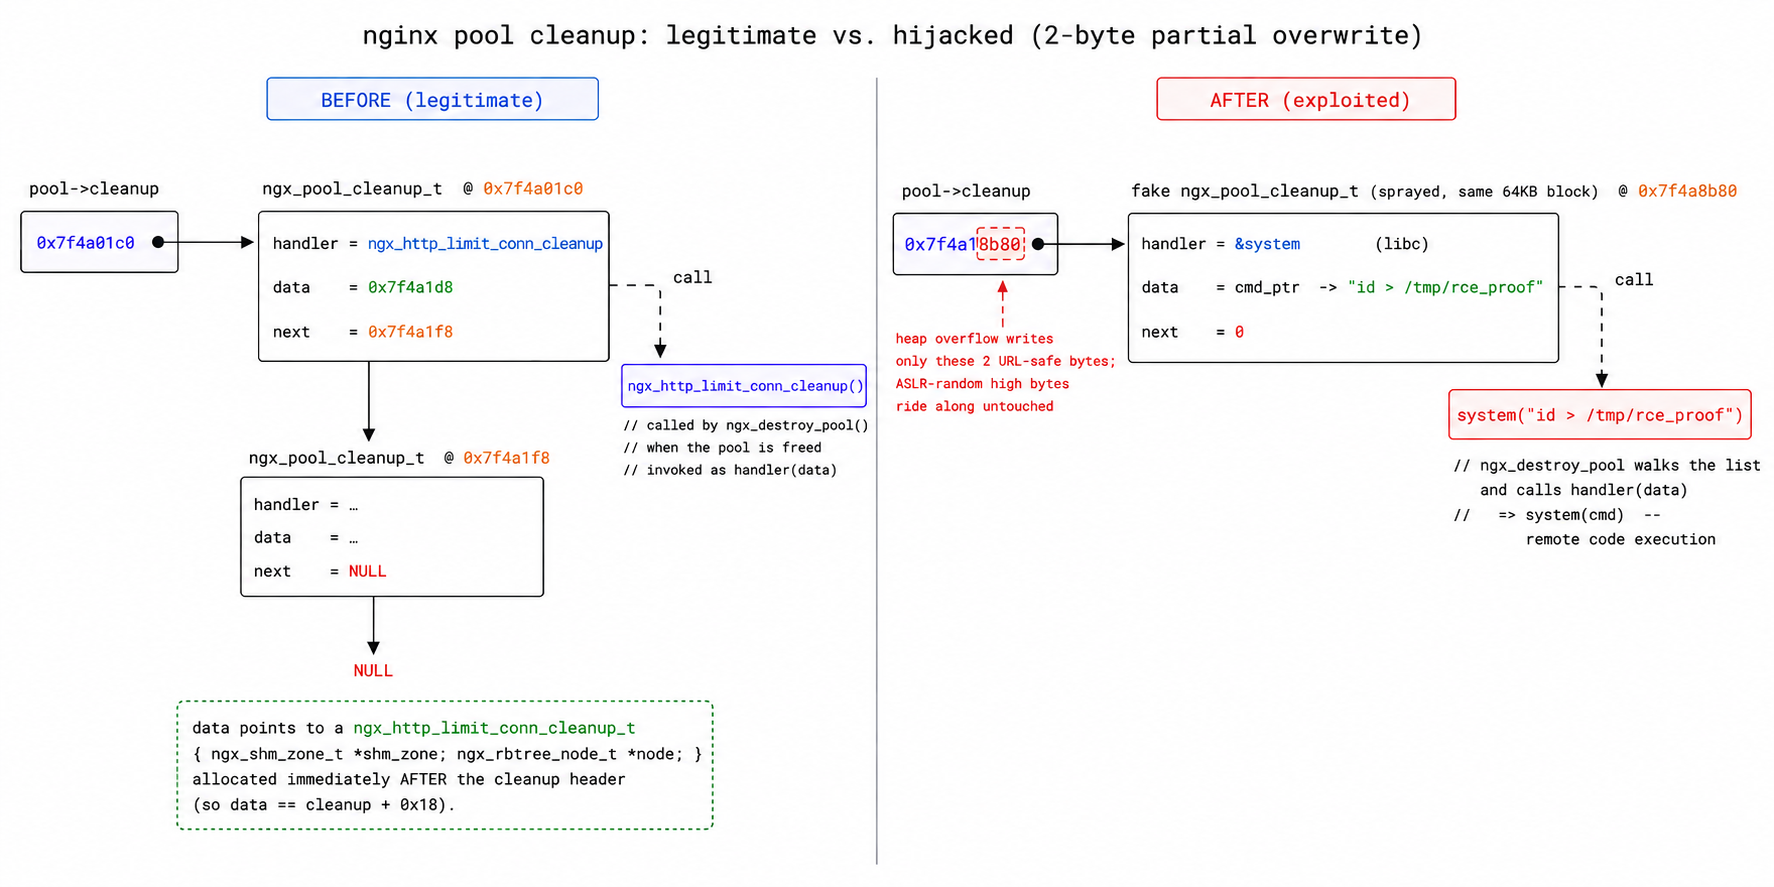1774x887 pixels.
Task: Click 'allocated immediately AFTER the cleanup header' line
Action: (409, 779)
